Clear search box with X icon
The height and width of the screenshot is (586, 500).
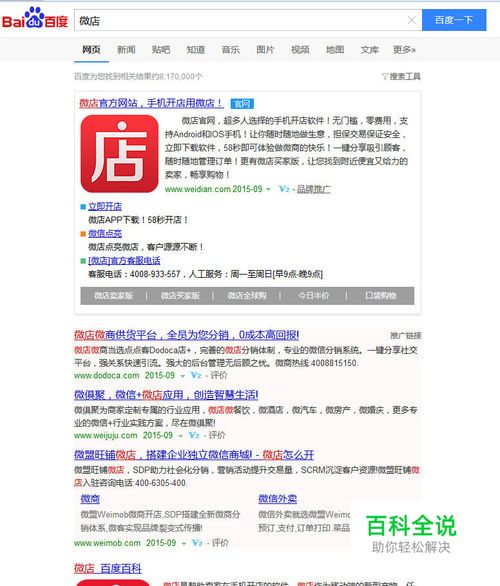tap(411, 20)
